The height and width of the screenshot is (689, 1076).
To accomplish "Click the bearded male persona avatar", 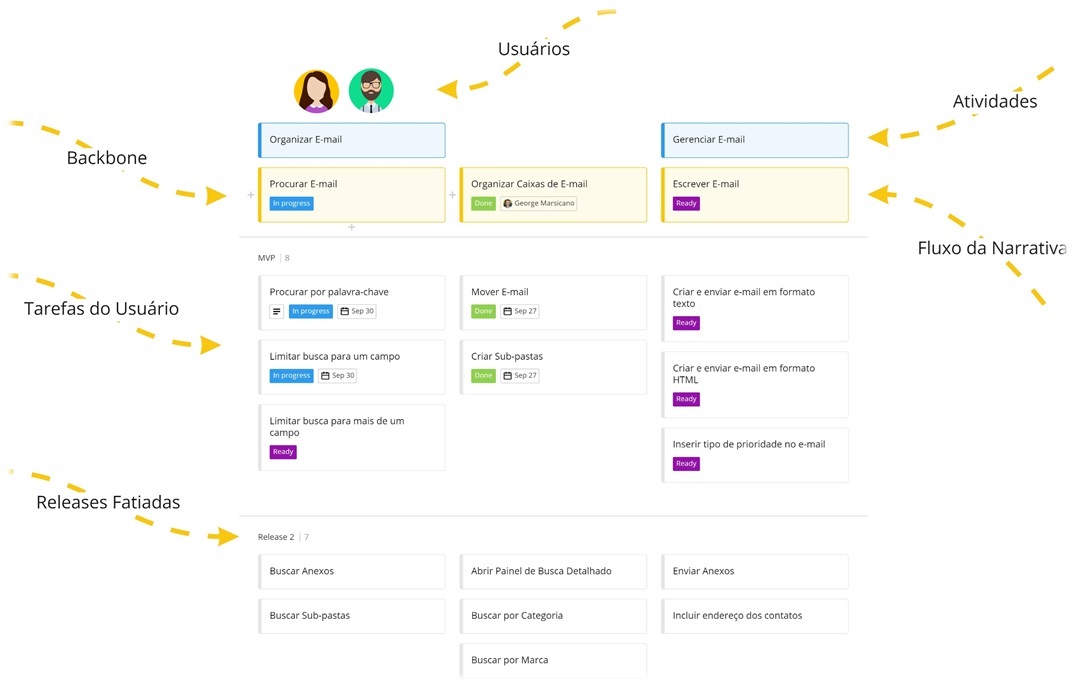I will click(x=371, y=91).
